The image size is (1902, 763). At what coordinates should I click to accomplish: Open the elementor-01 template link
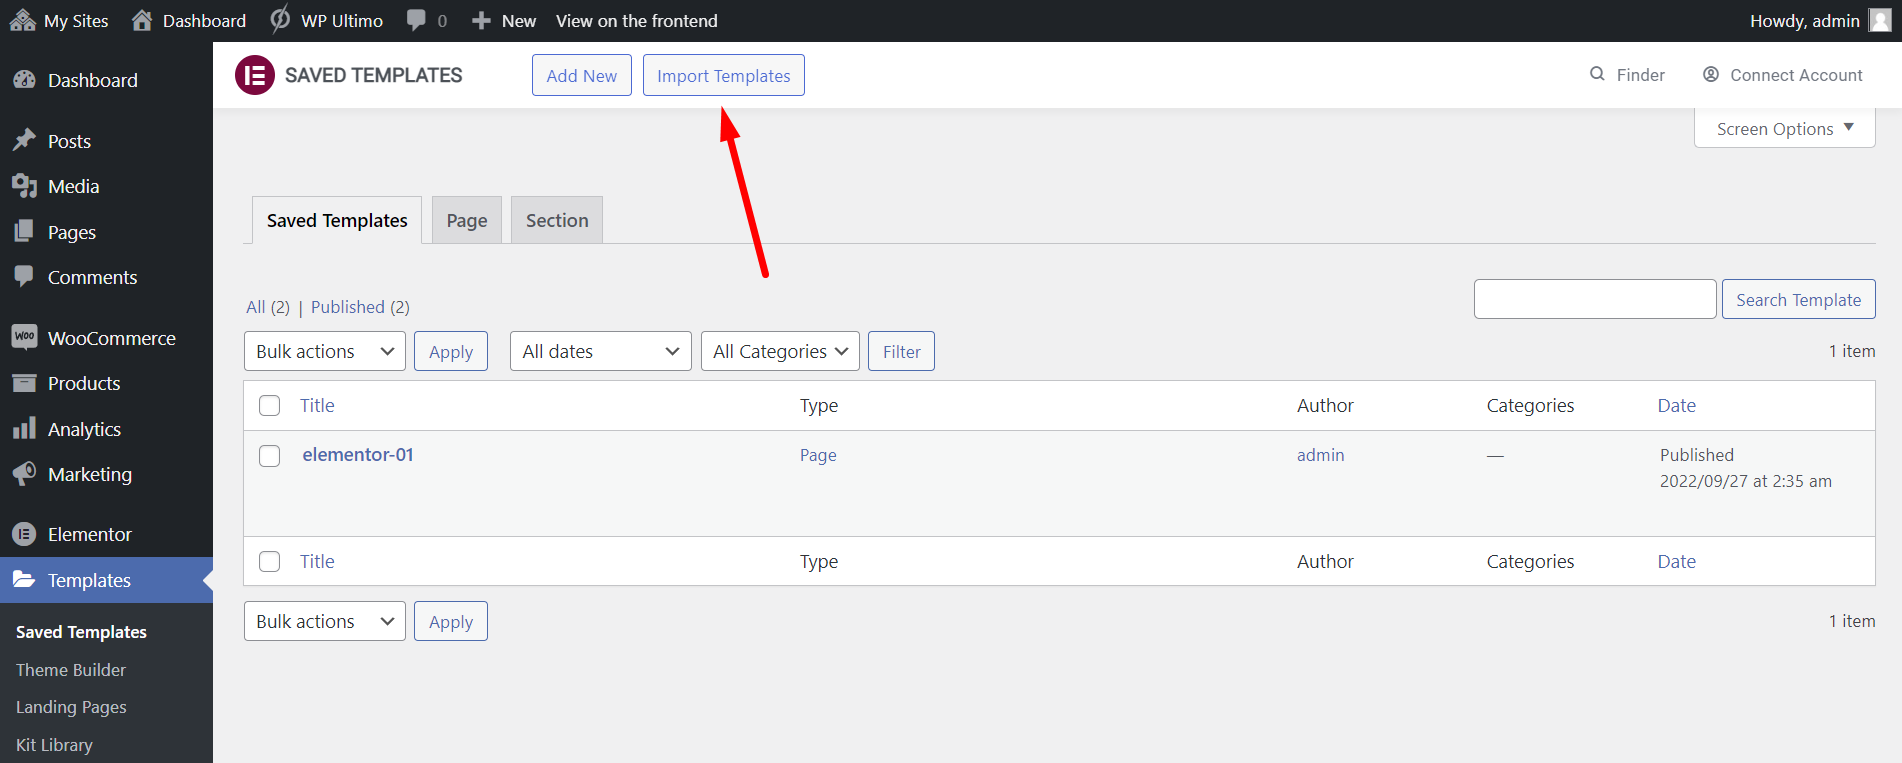point(358,454)
